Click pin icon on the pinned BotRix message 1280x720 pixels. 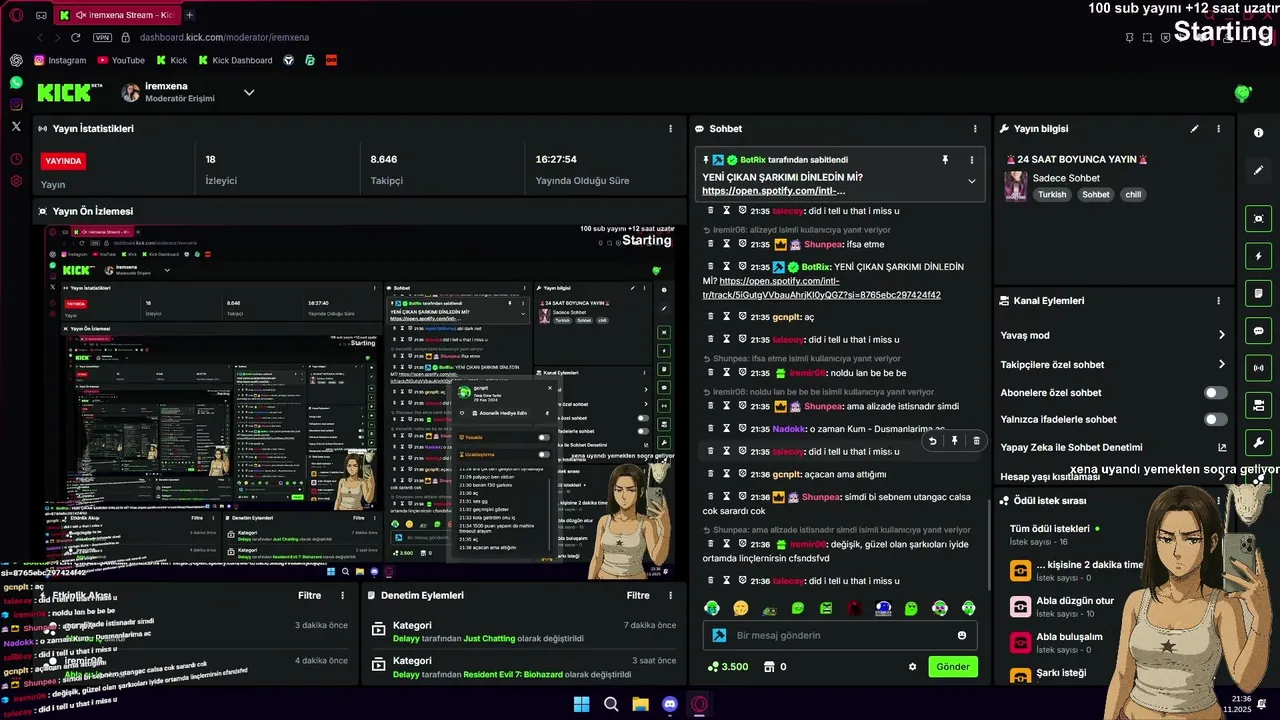coord(945,160)
